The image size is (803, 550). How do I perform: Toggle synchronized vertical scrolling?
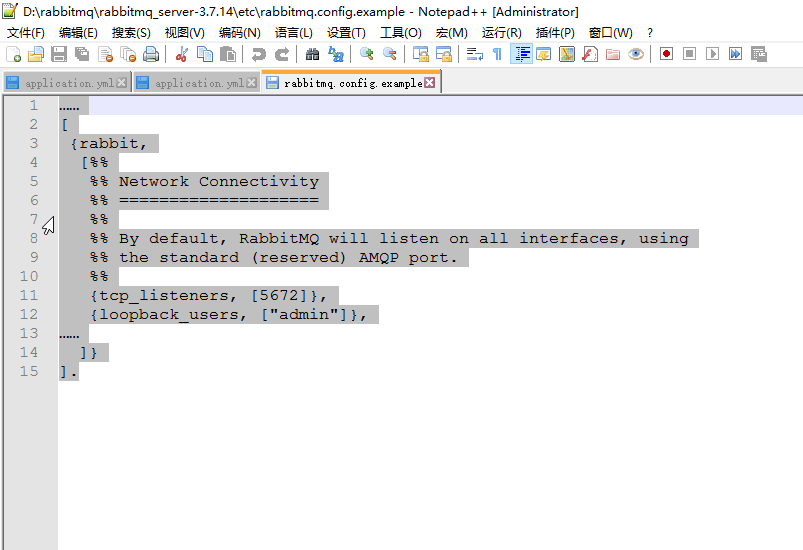point(421,54)
